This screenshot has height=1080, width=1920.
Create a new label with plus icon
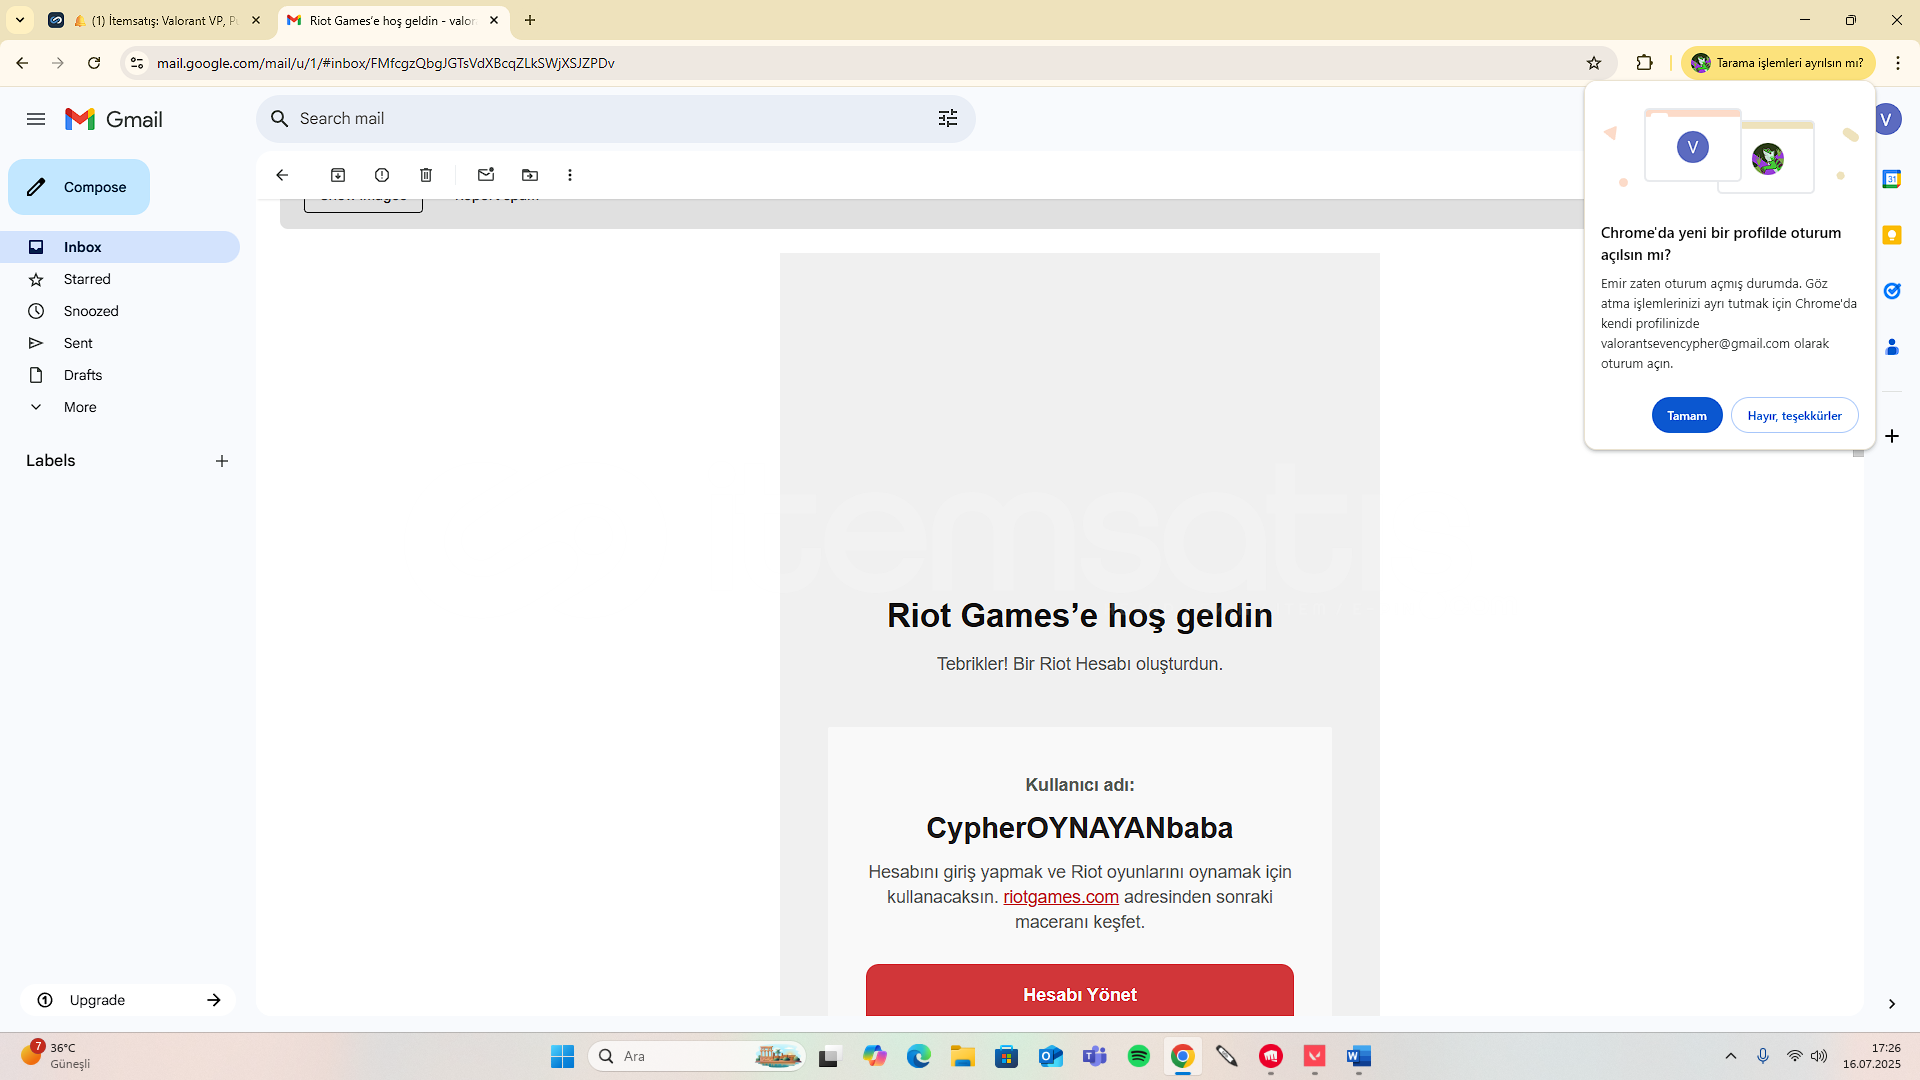tap(222, 461)
